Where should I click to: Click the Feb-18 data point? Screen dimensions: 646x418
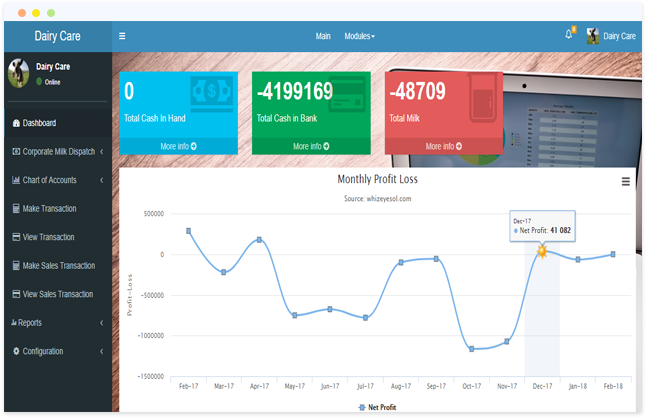click(x=613, y=255)
